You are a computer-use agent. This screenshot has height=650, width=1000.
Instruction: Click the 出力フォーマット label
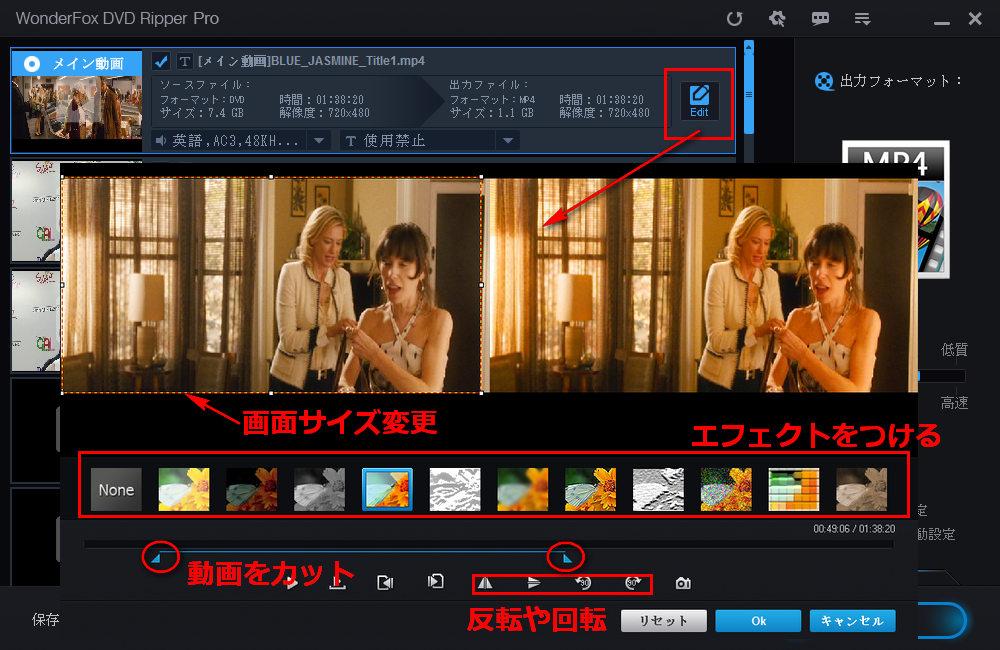point(900,81)
